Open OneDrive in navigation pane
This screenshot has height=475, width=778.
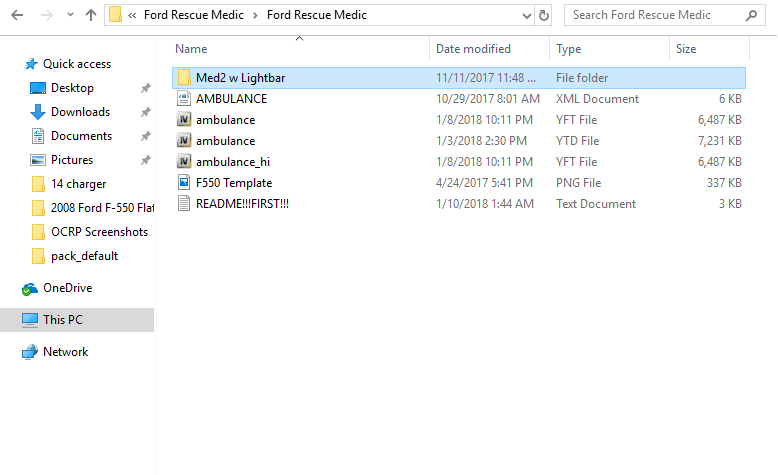click(x=67, y=288)
